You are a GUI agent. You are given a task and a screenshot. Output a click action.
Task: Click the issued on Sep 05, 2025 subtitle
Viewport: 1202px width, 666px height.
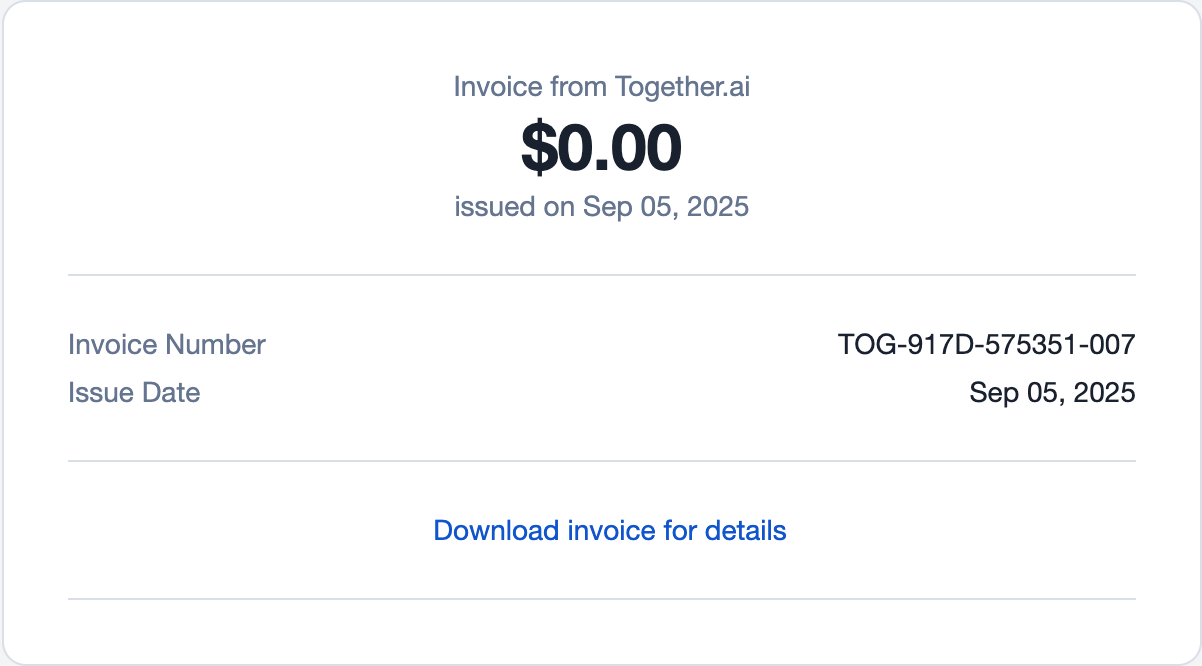[x=601, y=207]
